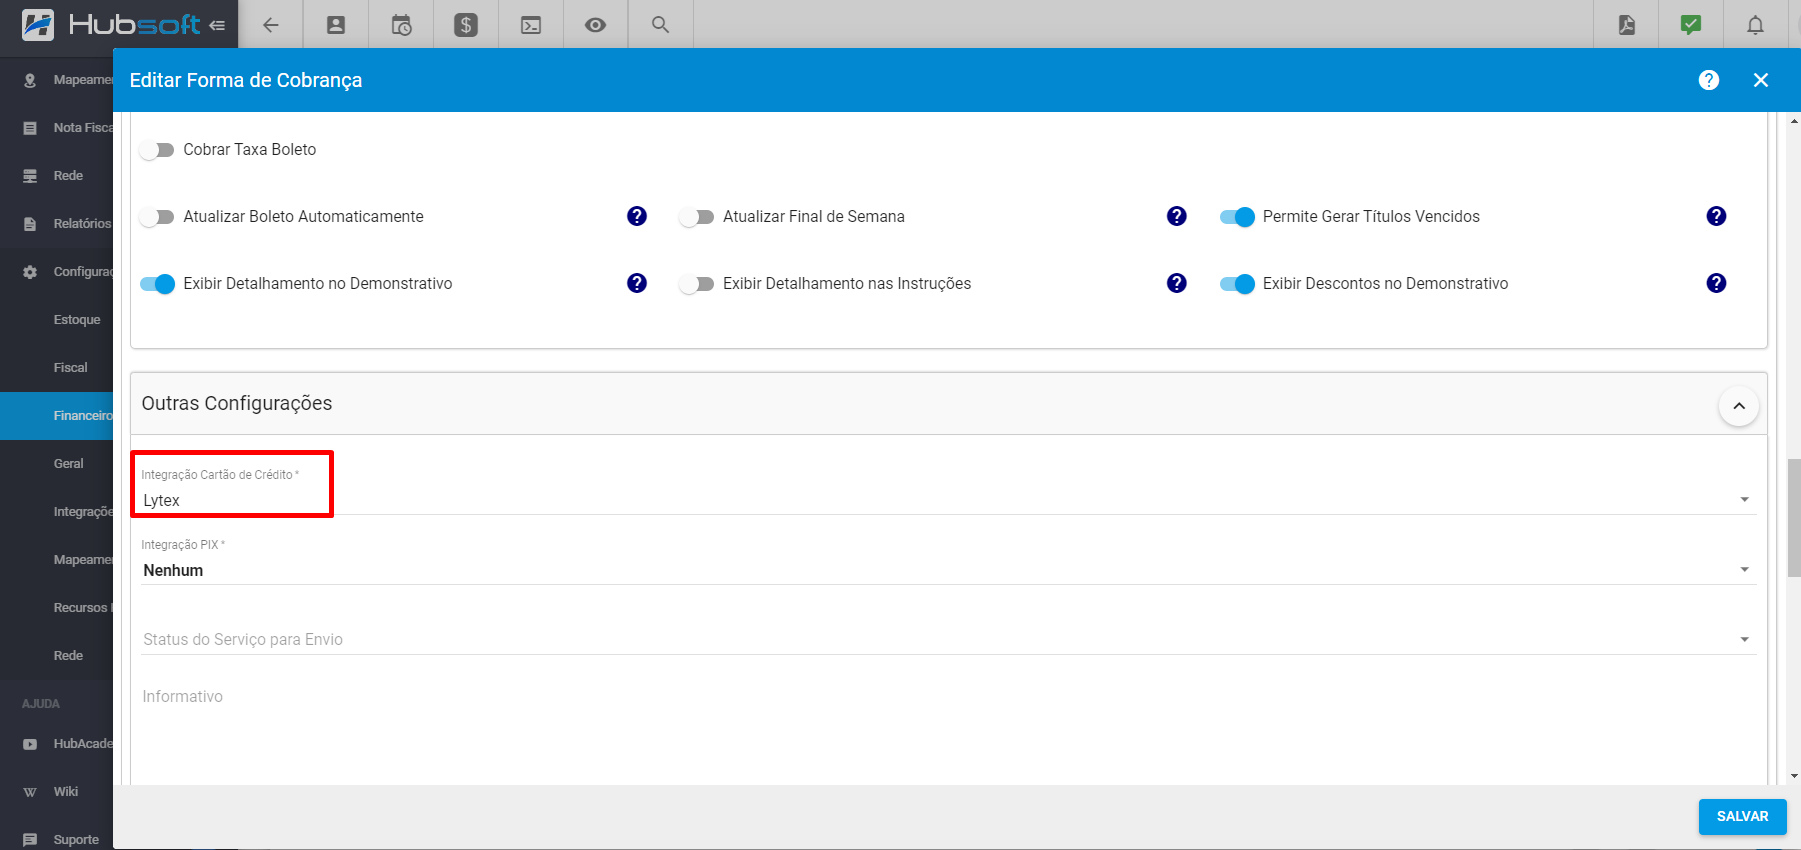Disable Permite Gerar Títulos Vencidos switch
The image size is (1801, 850).
1237,217
